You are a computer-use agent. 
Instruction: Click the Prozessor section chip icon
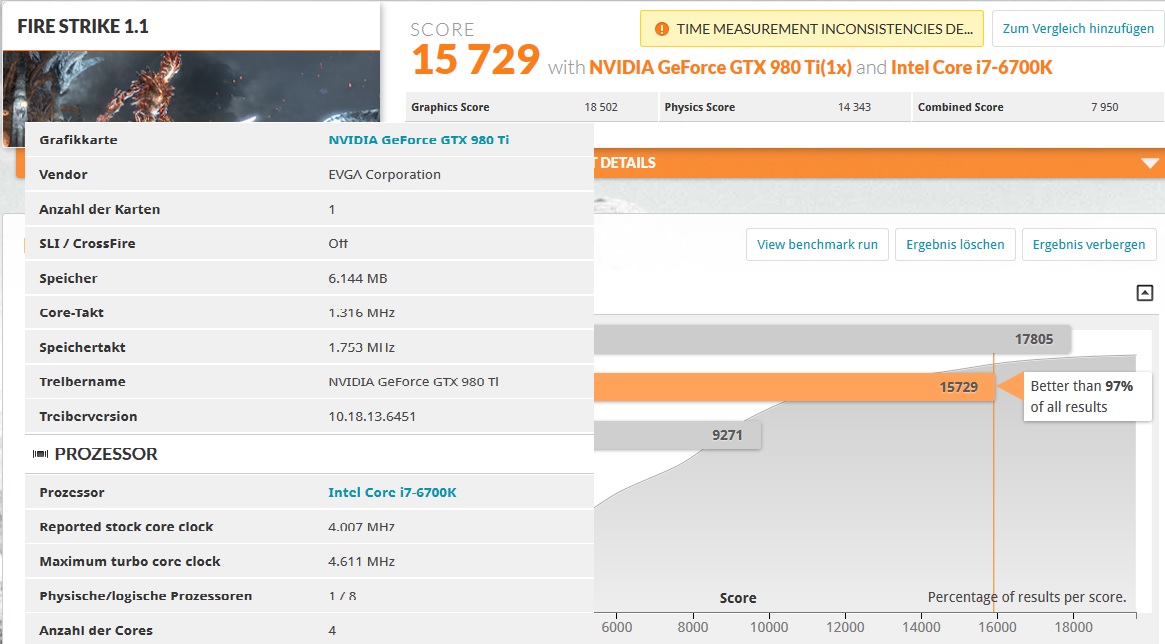coord(41,454)
